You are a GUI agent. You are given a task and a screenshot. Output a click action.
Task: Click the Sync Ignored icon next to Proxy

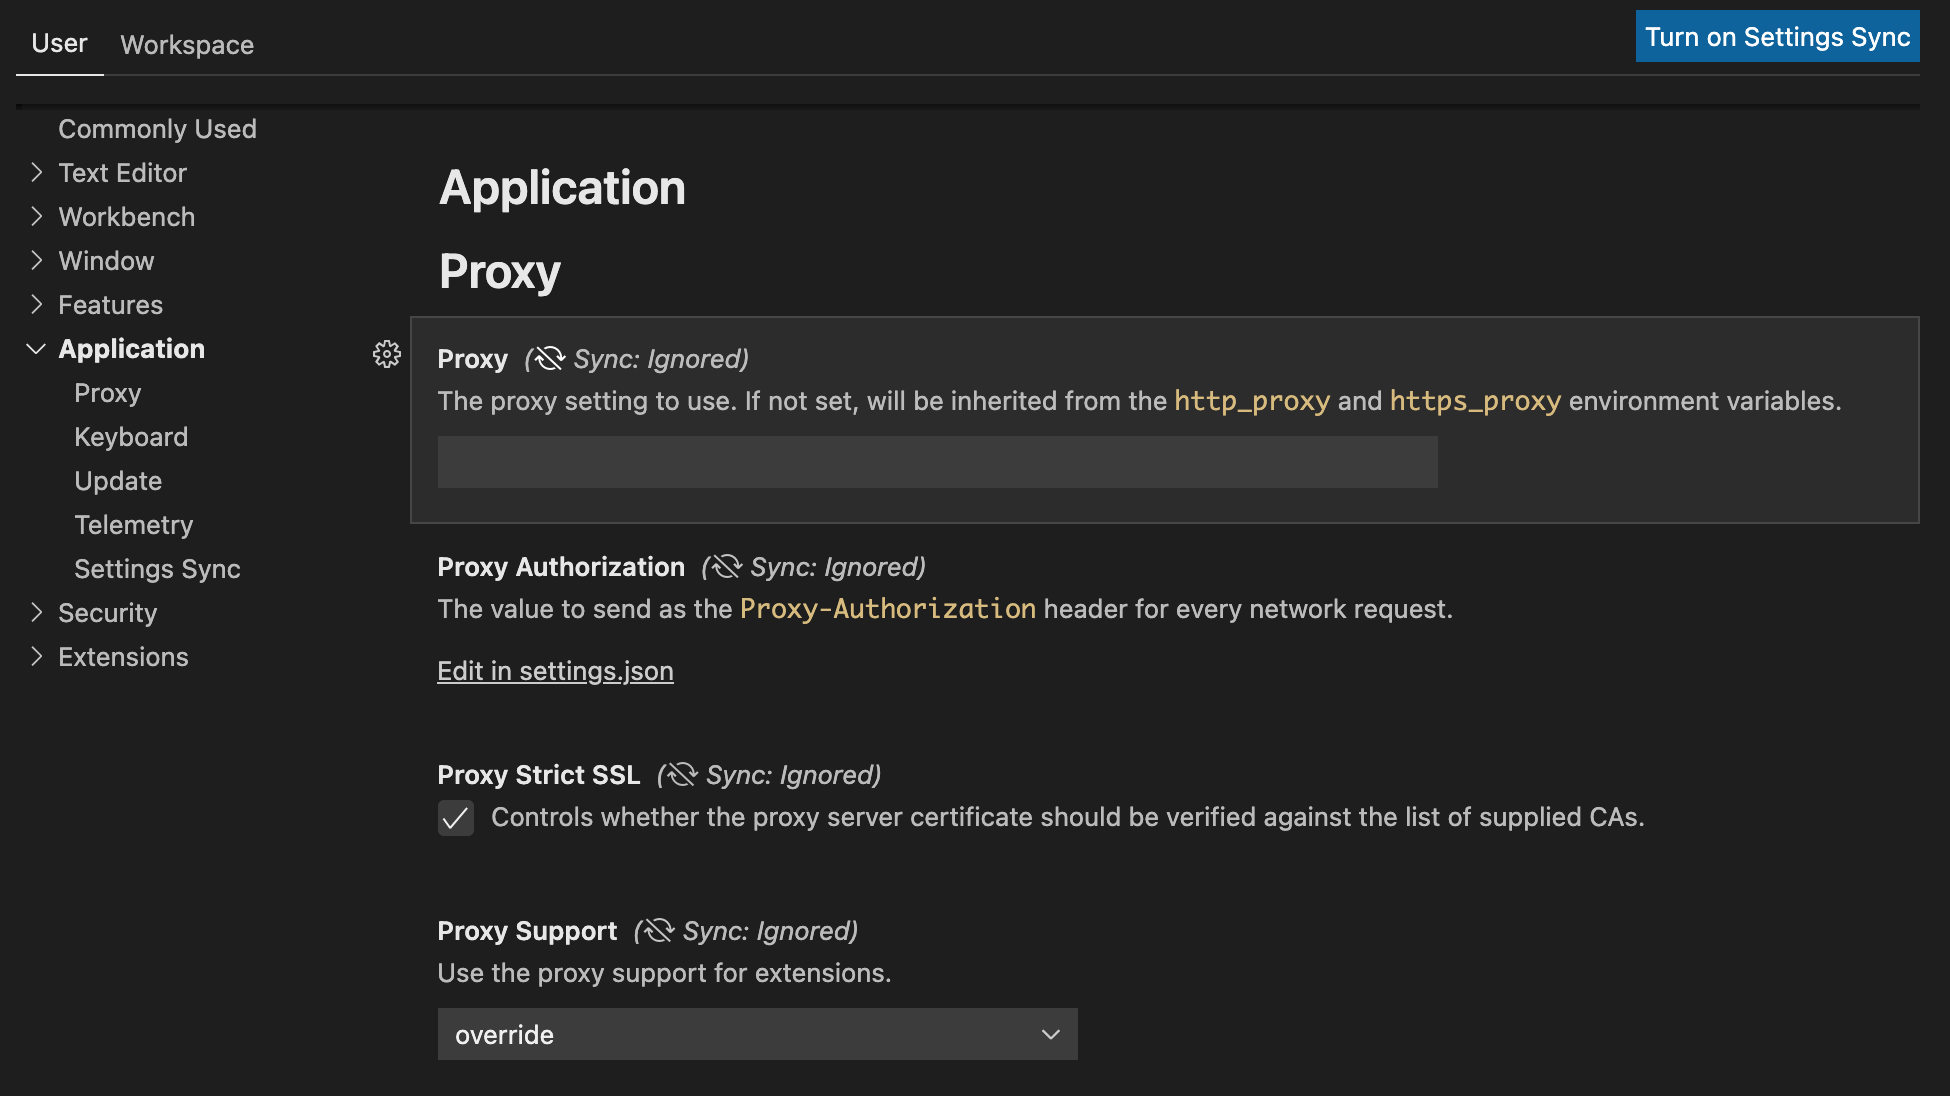pos(547,358)
